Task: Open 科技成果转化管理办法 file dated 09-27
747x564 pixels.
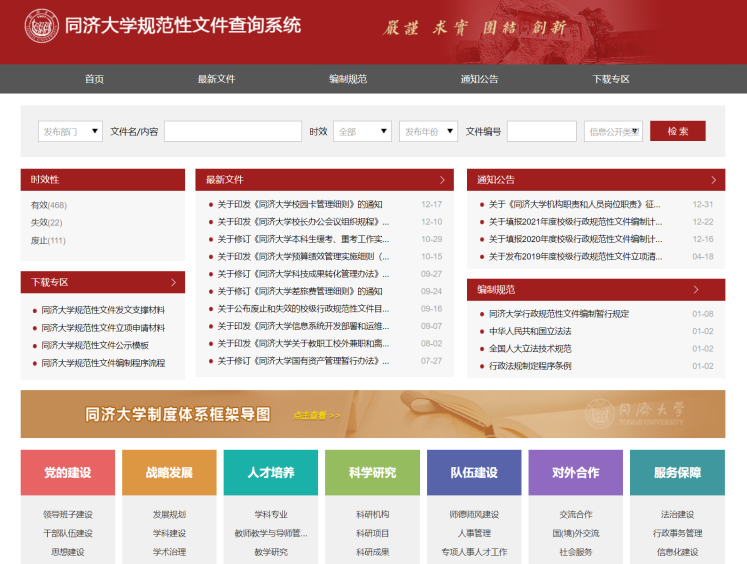Action: coord(303,274)
